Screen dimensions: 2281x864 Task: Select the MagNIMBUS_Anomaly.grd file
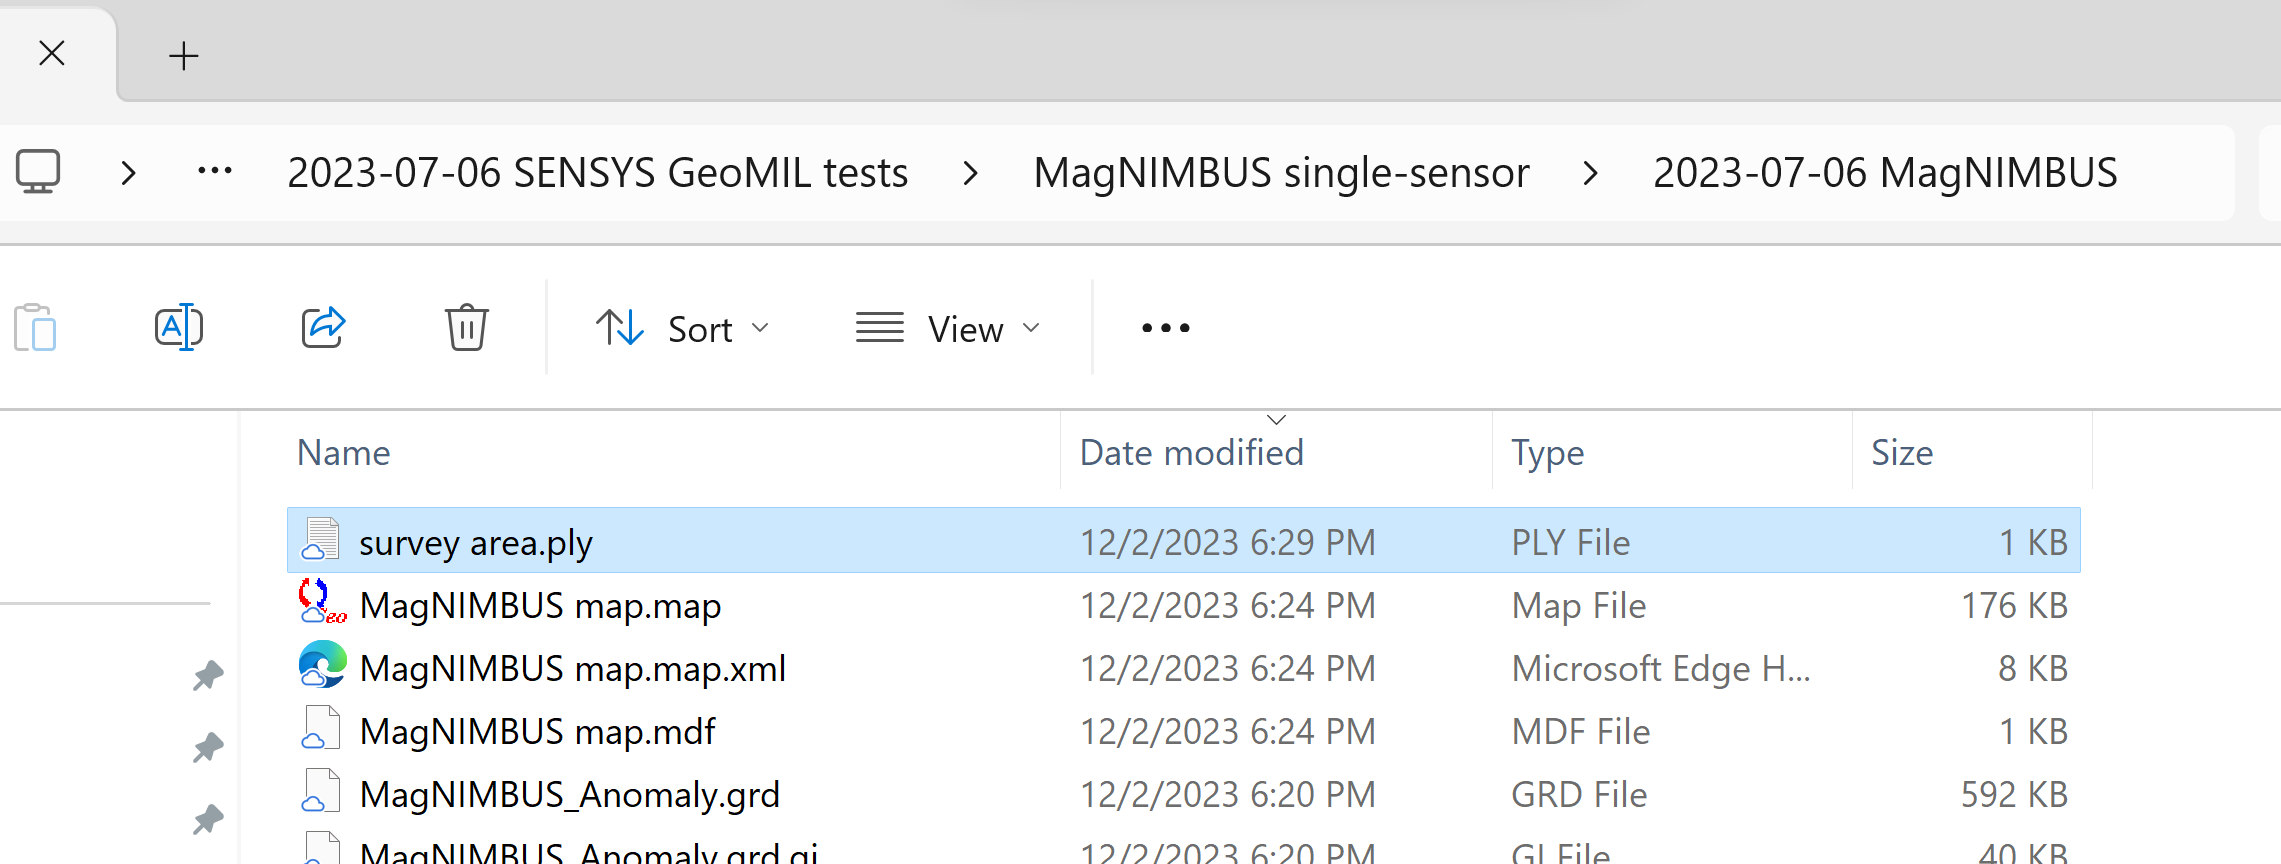tap(572, 793)
